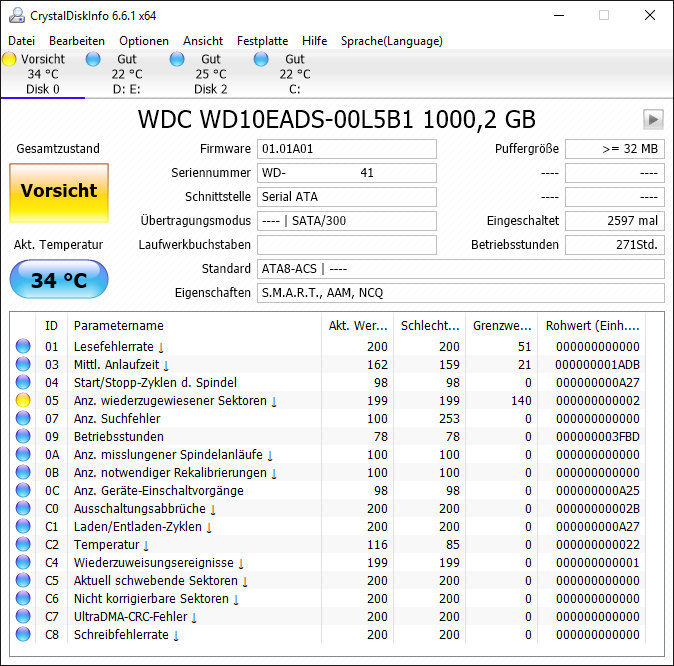Click raw value 000000003FBD of Betriebsstunden

pyautogui.click(x=597, y=437)
